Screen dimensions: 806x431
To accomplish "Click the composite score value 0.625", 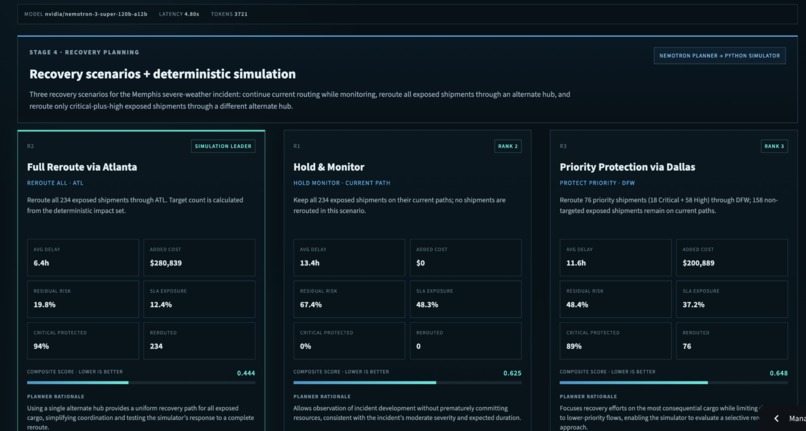I will 512,373.
